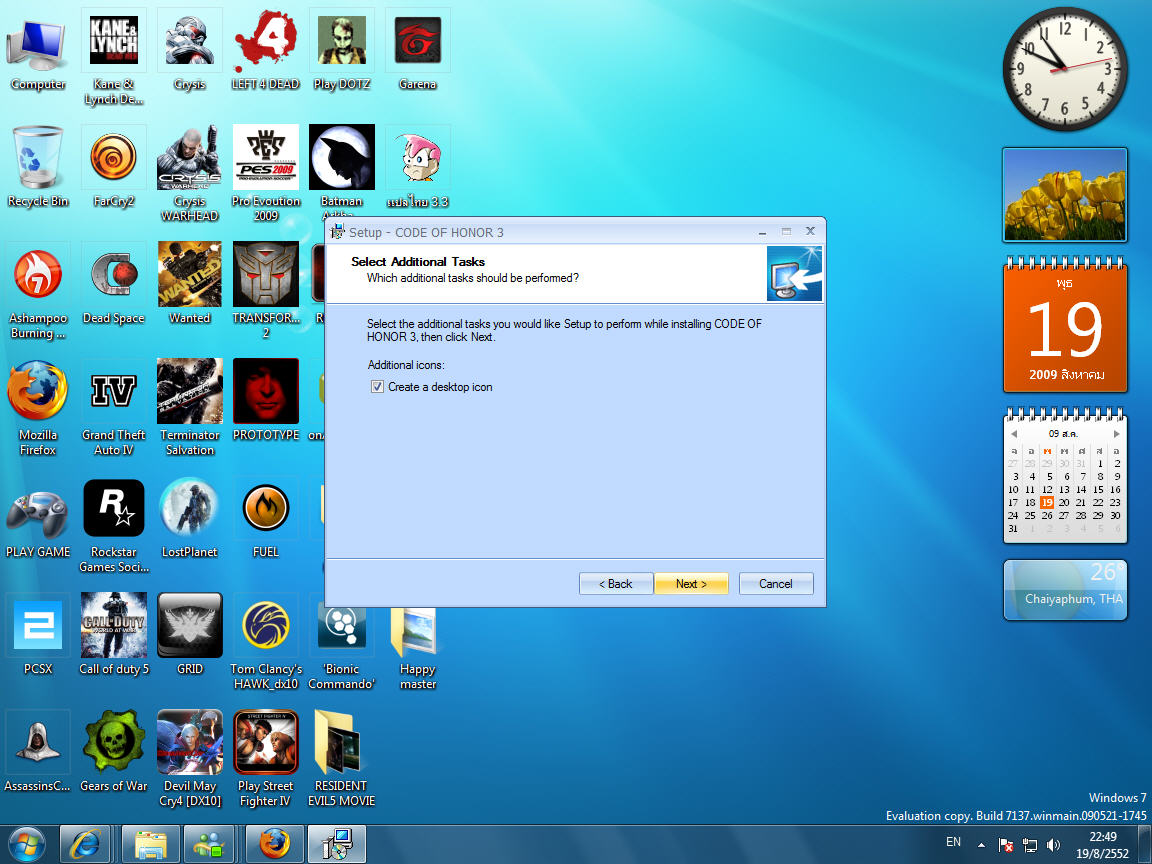
Task: Launch Internet Explorer from the taskbar
Action: pyautogui.click(x=85, y=844)
